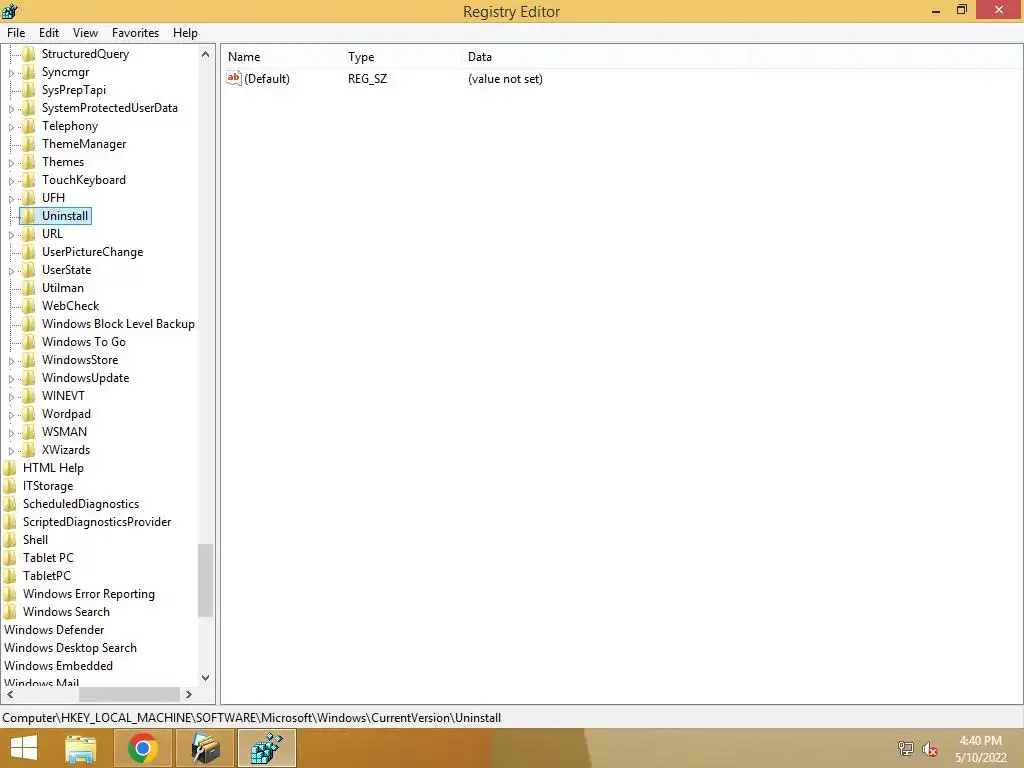Click the StructuredQuery folder icon

(29, 54)
